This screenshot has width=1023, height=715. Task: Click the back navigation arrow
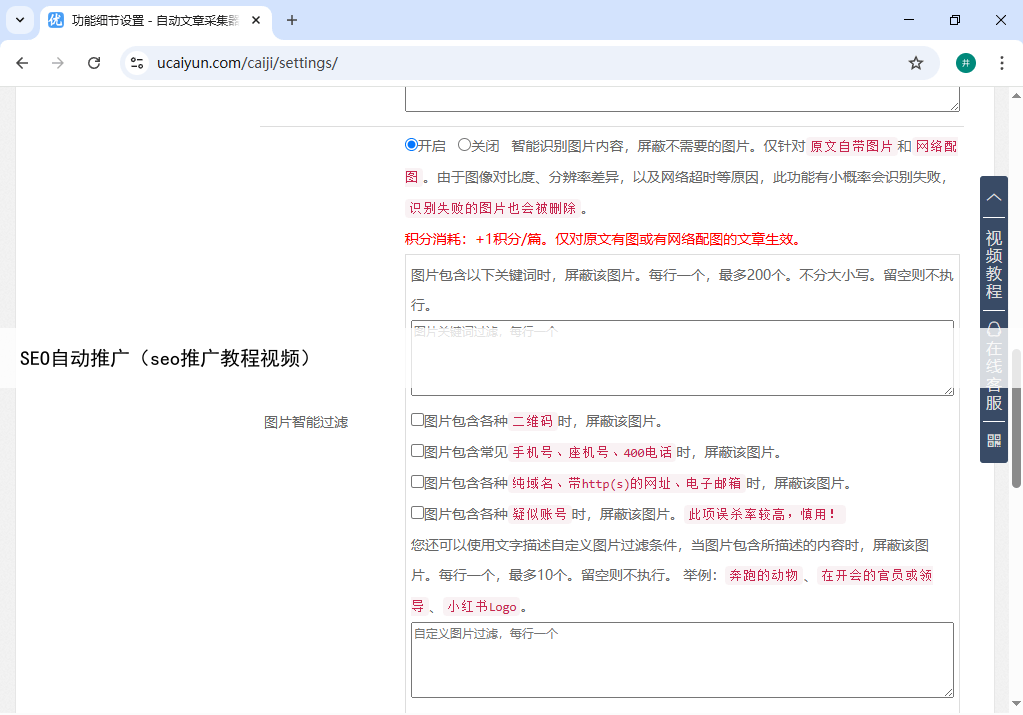pos(22,63)
